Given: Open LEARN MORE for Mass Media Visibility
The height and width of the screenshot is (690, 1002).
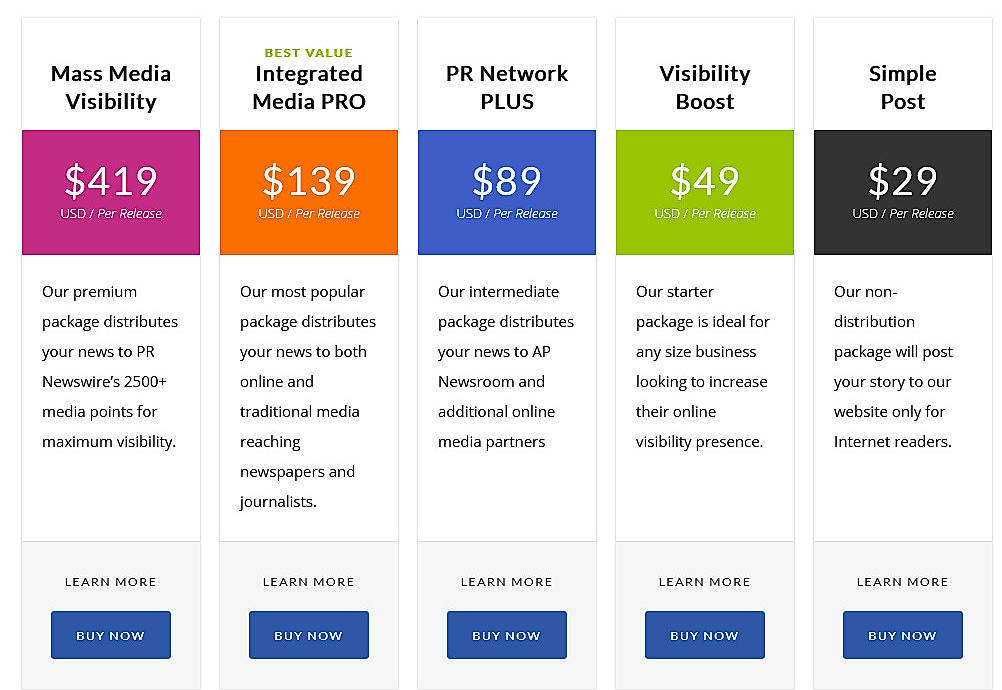Looking at the screenshot, I should pos(110,581).
